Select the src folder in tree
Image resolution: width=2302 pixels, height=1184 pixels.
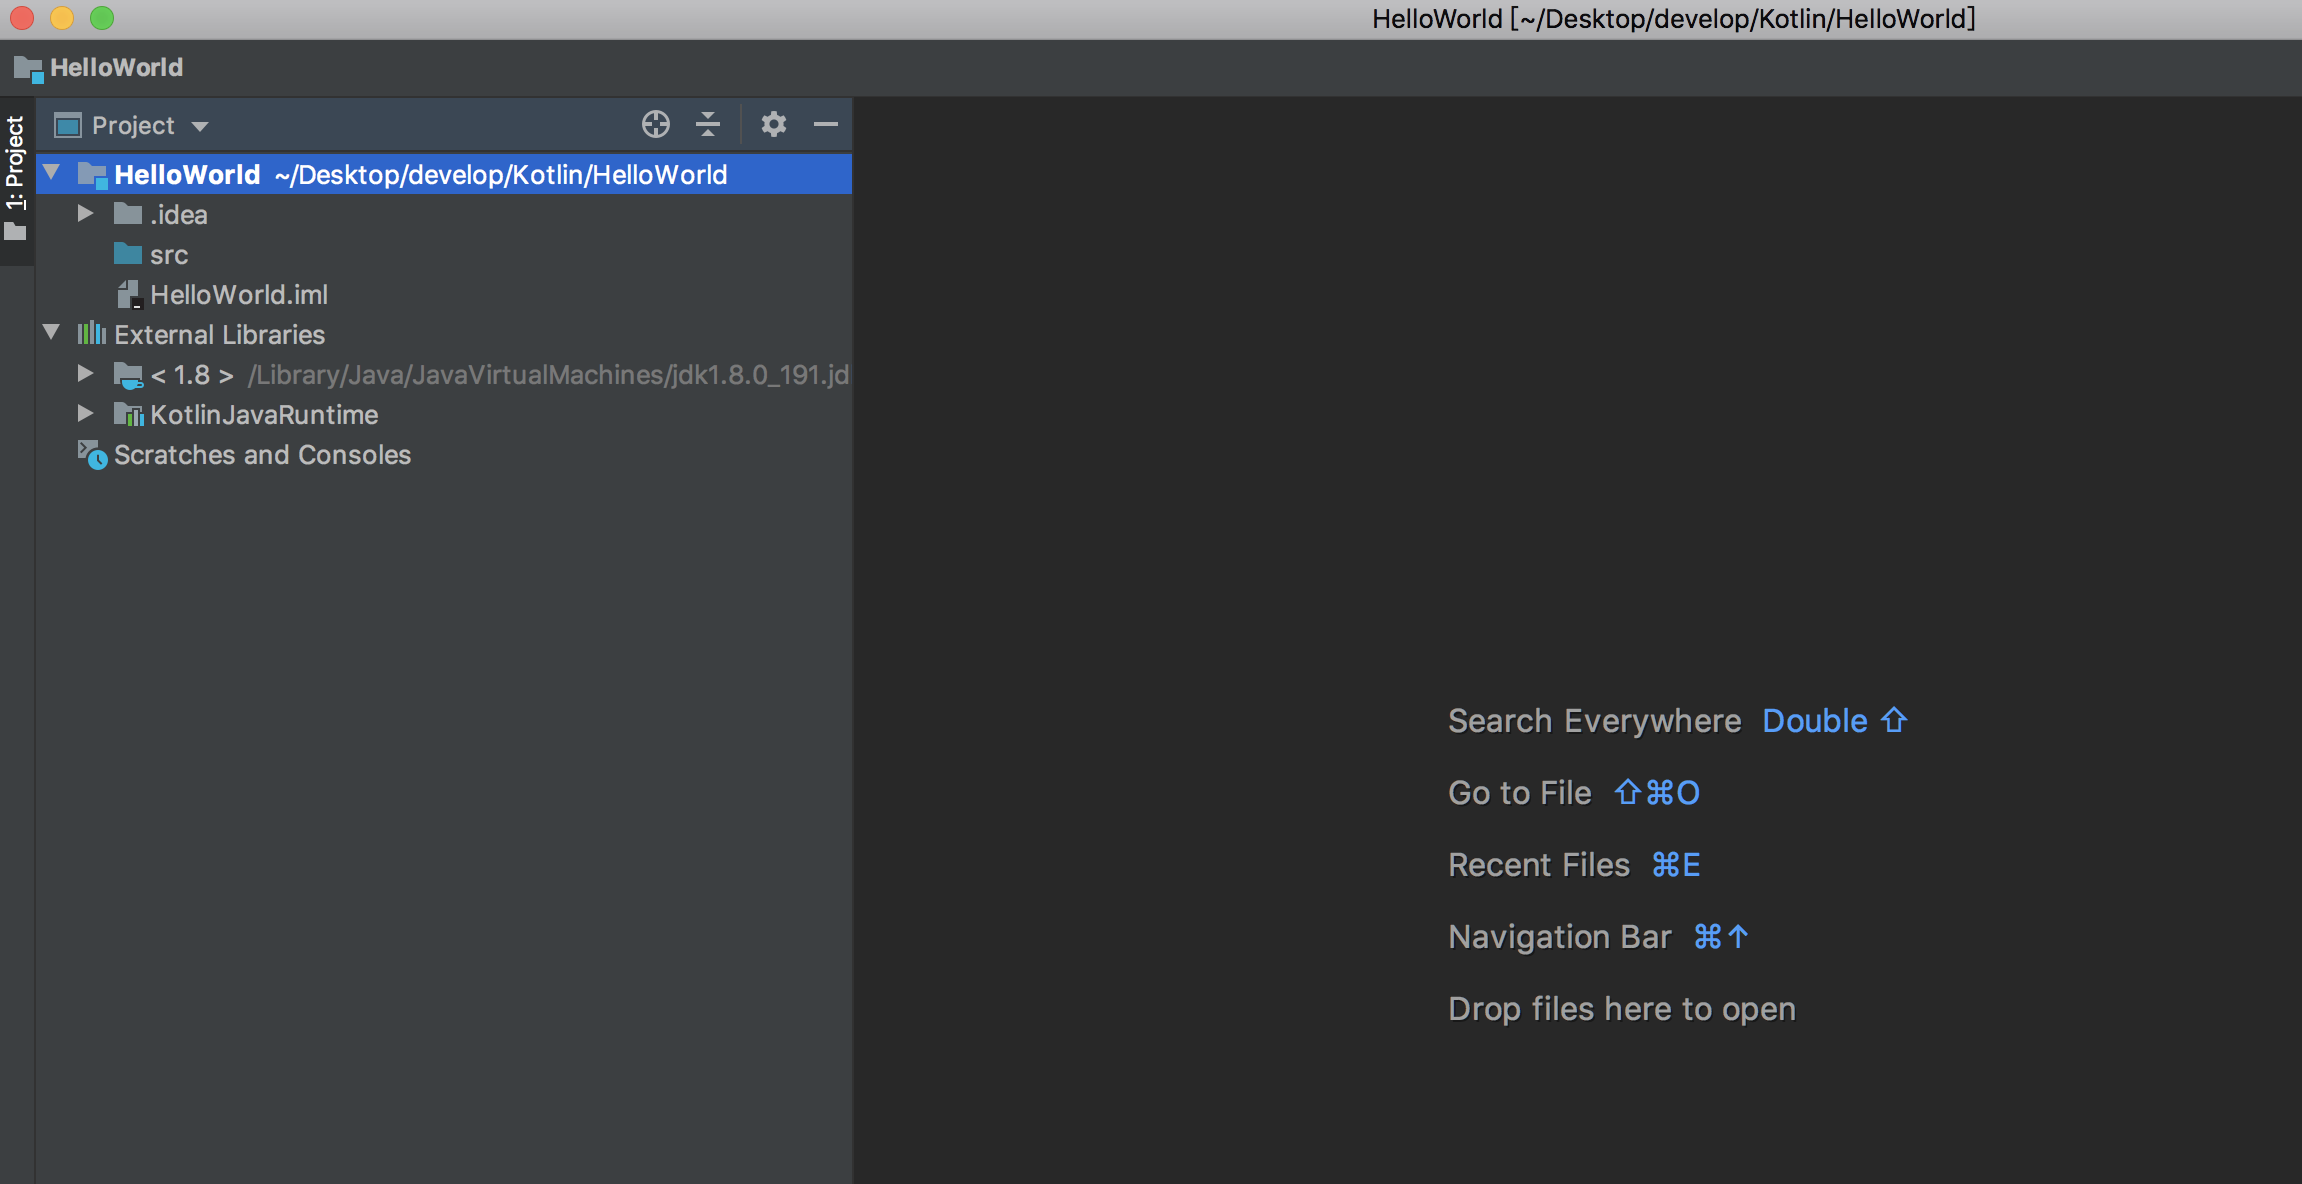click(168, 255)
